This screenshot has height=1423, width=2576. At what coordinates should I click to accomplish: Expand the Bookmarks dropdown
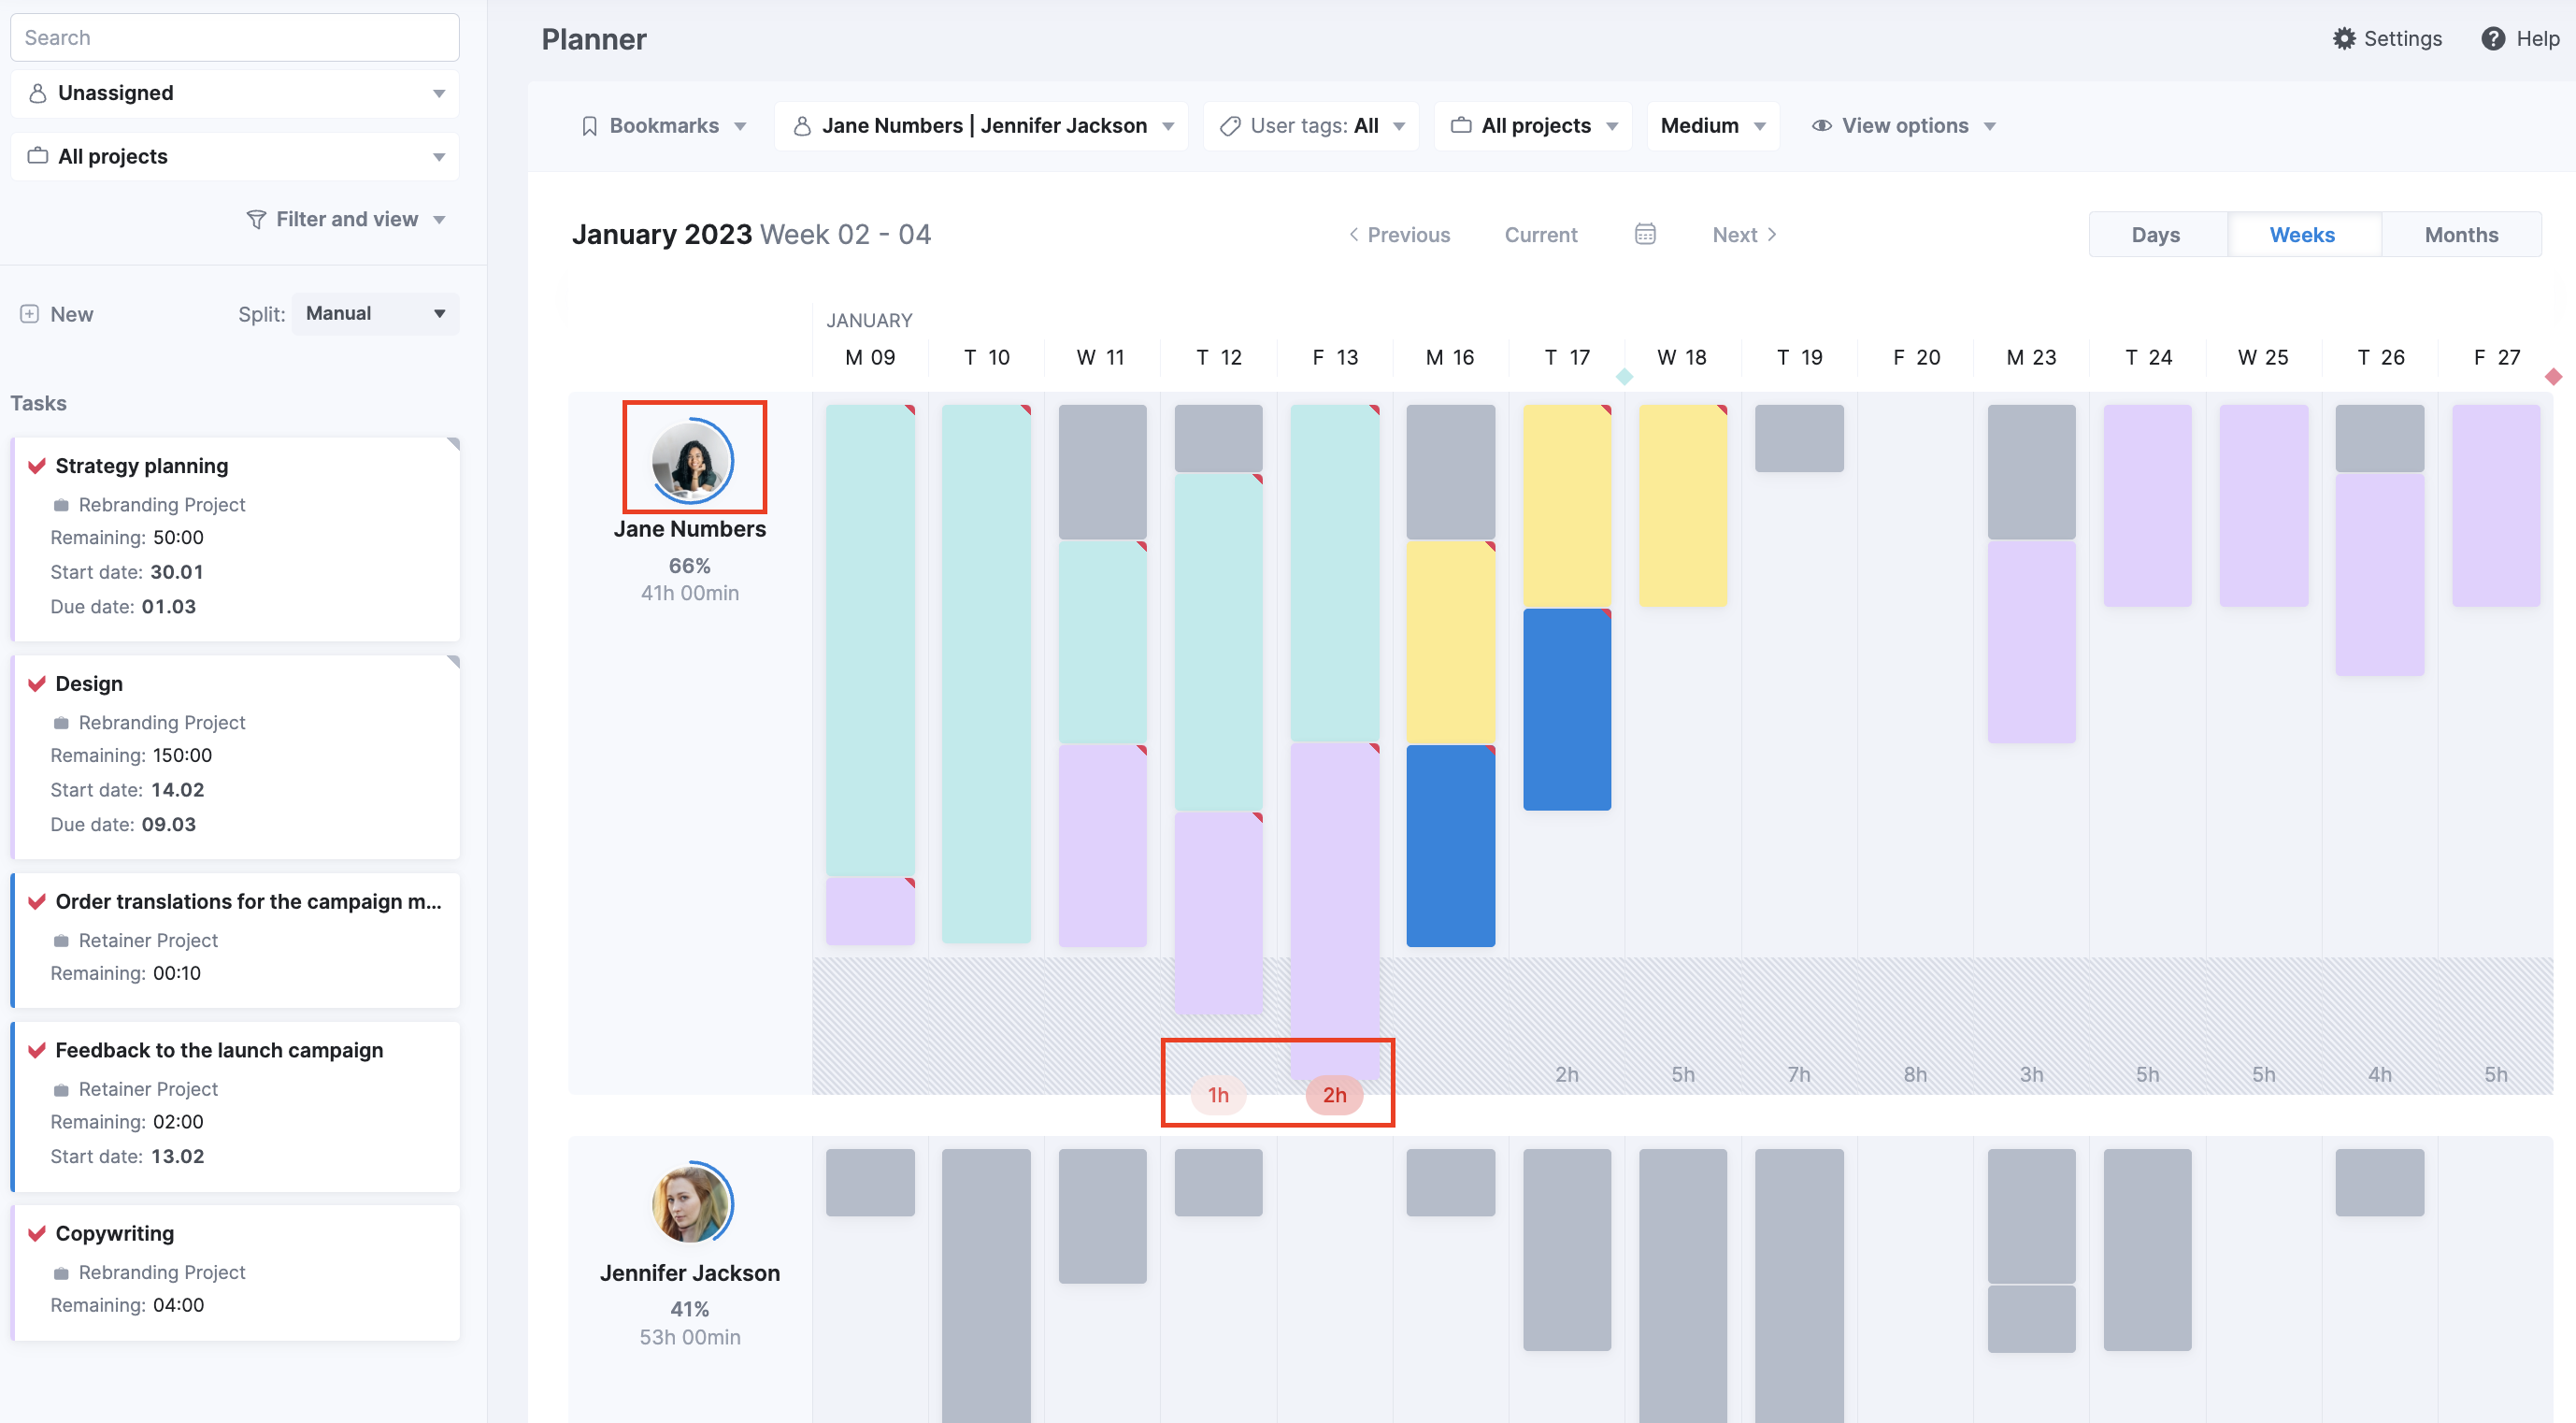pyautogui.click(x=664, y=126)
